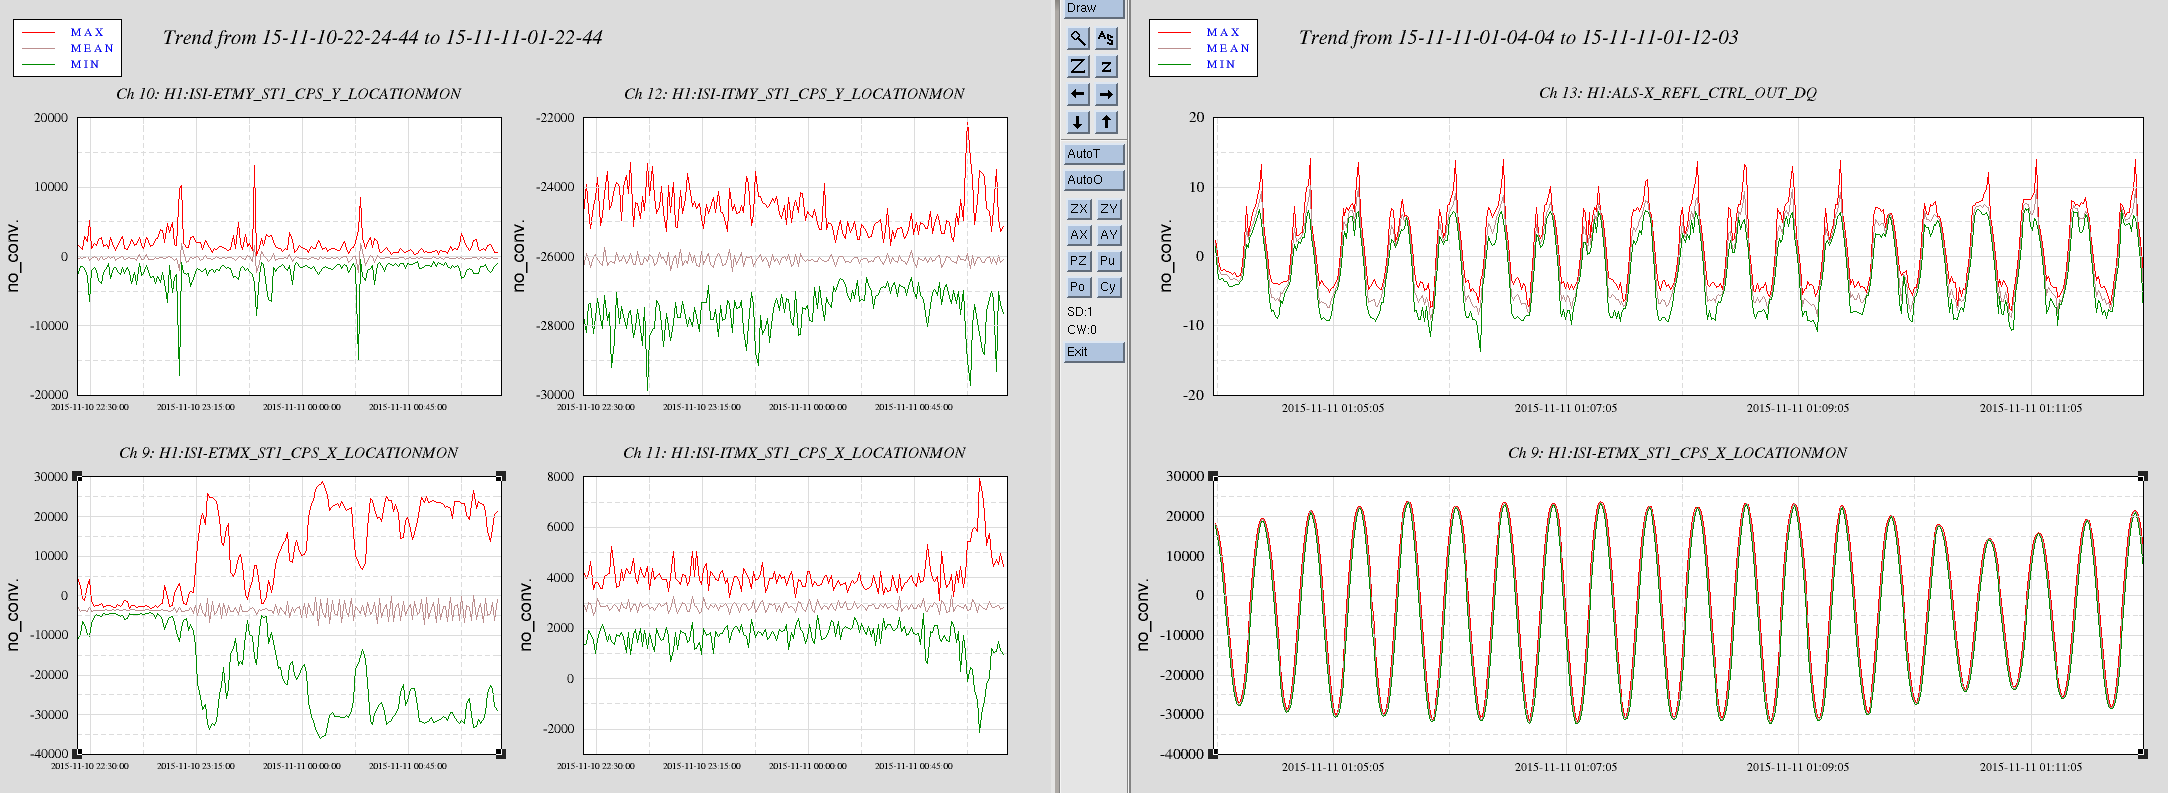Click the ZY button
The image size is (2168, 793).
(x=1109, y=209)
